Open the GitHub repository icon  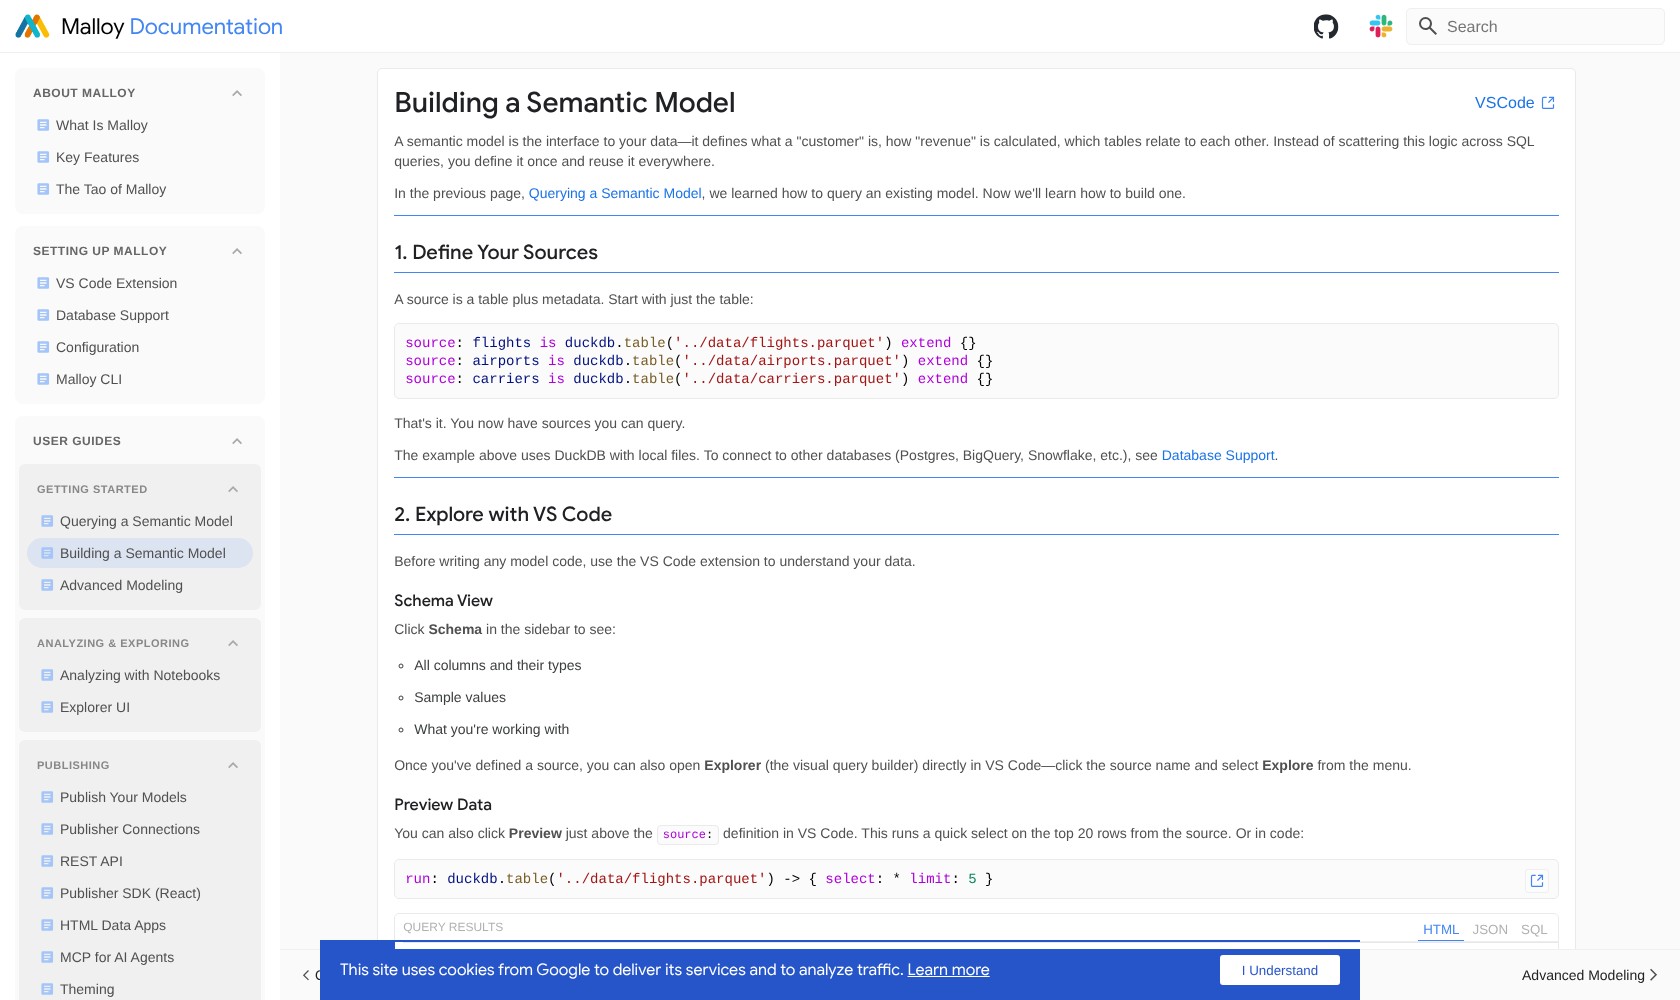pyautogui.click(x=1326, y=27)
